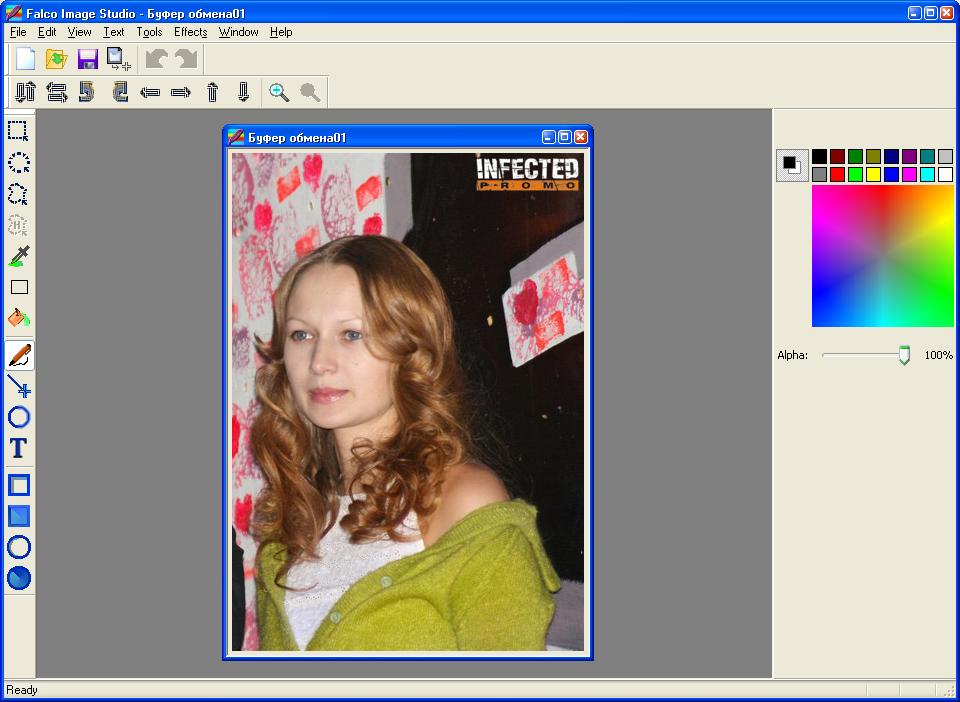960x702 pixels.
Task: Pick the eyedropper color picker tool
Action: tap(18, 256)
